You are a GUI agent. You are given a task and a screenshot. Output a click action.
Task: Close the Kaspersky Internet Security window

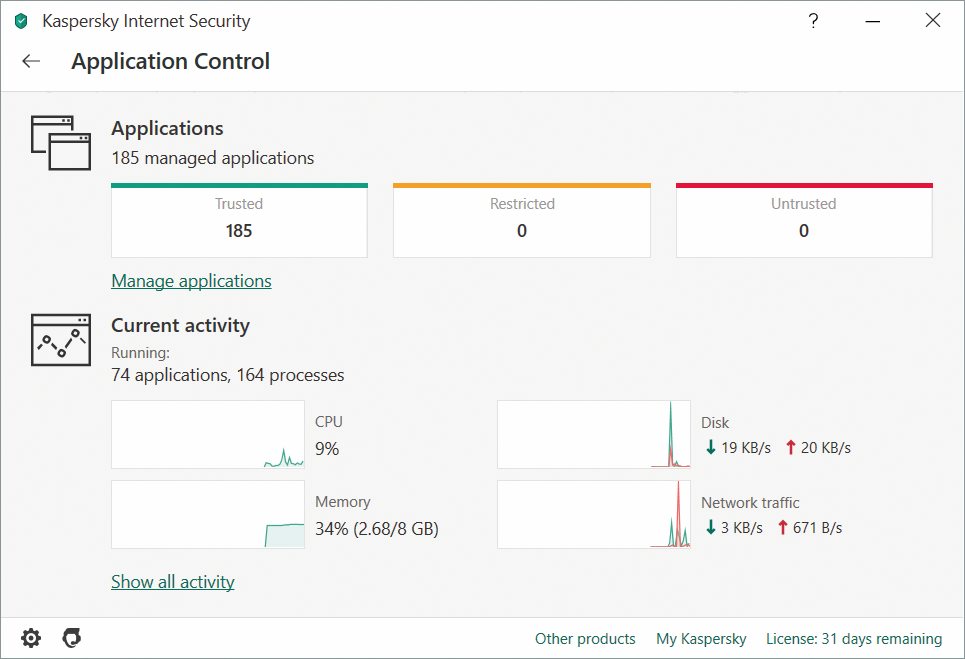933,20
